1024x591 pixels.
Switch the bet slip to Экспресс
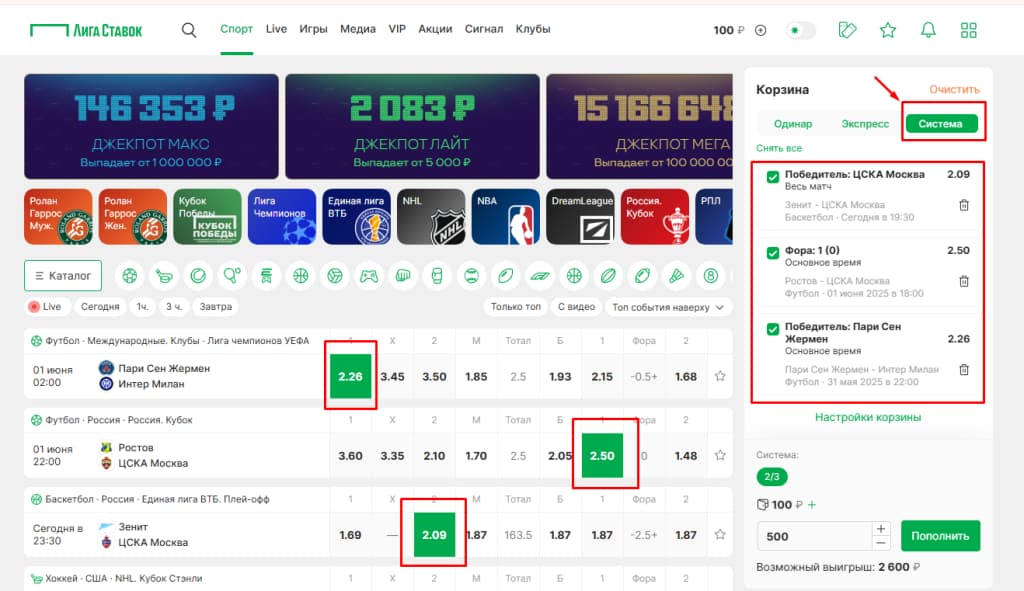pos(865,123)
